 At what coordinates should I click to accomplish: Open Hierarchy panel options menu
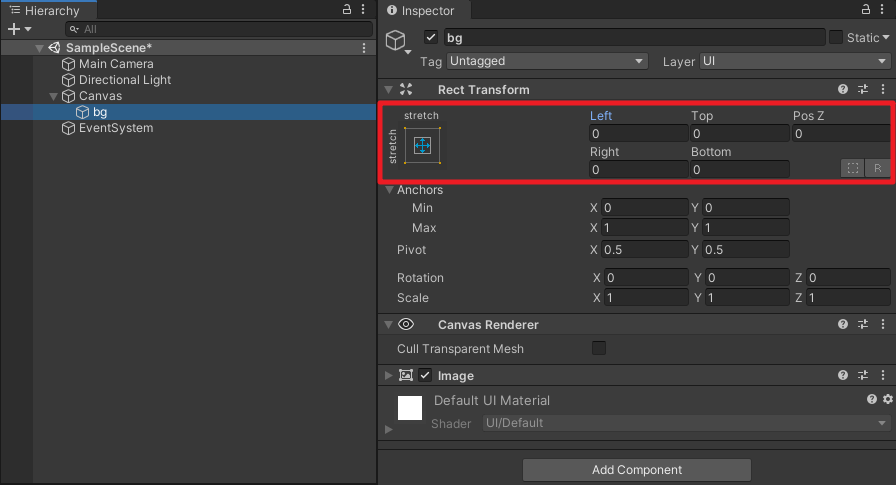point(363,9)
